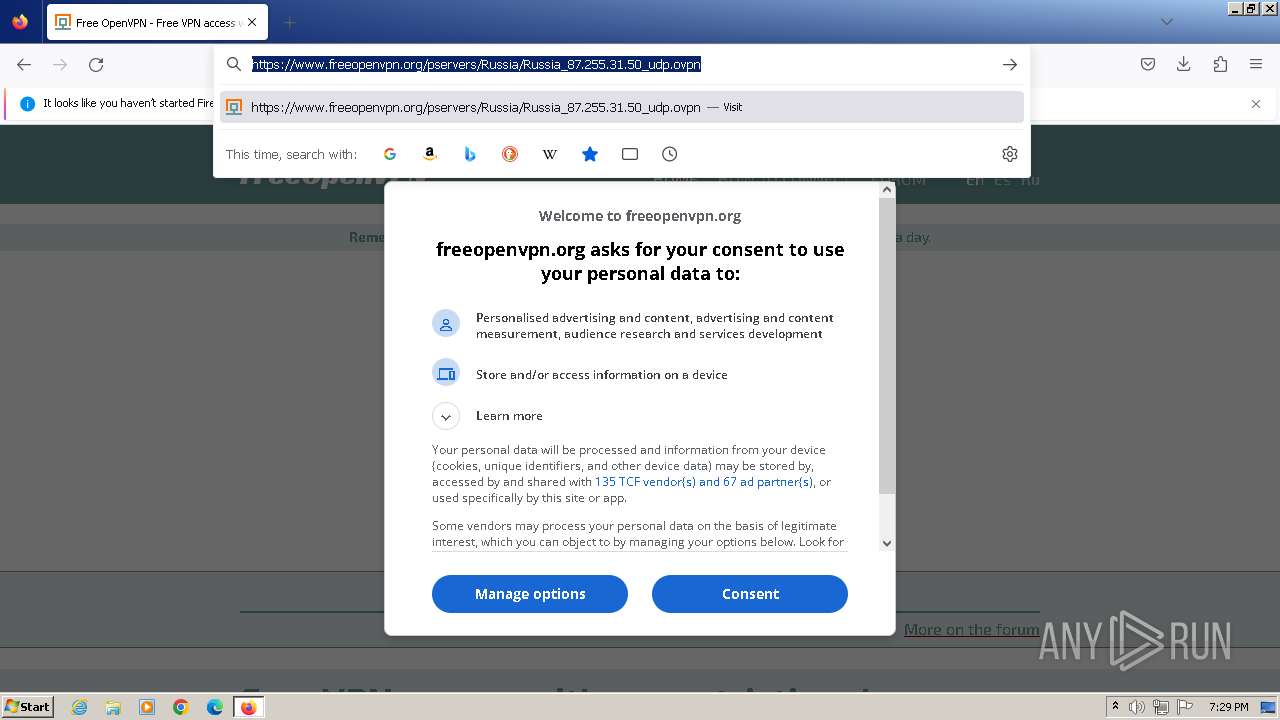Image resolution: width=1280 pixels, height=720 pixels.
Task: Open media player taskbar icon
Action: click(x=147, y=707)
